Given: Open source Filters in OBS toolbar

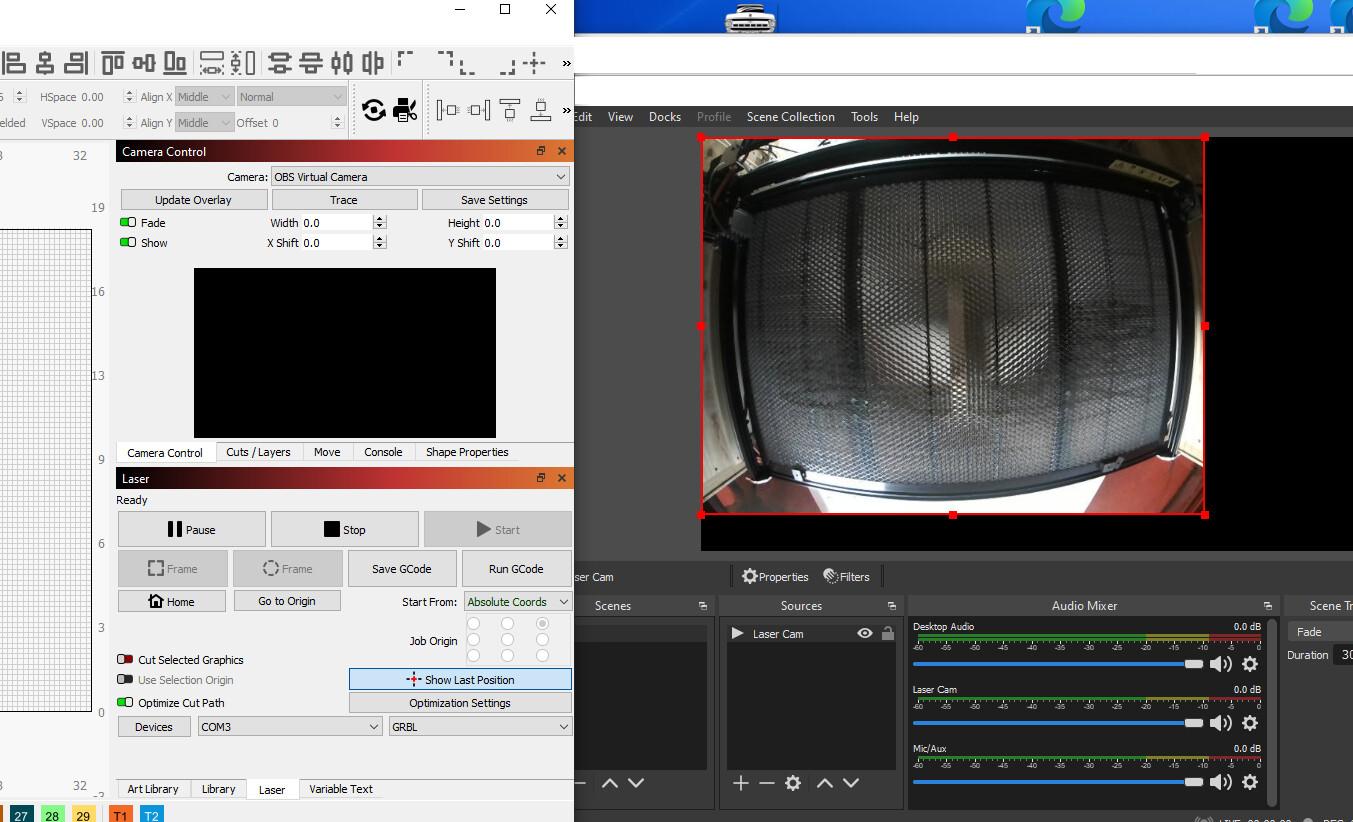Looking at the screenshot, I should (846, 577).
